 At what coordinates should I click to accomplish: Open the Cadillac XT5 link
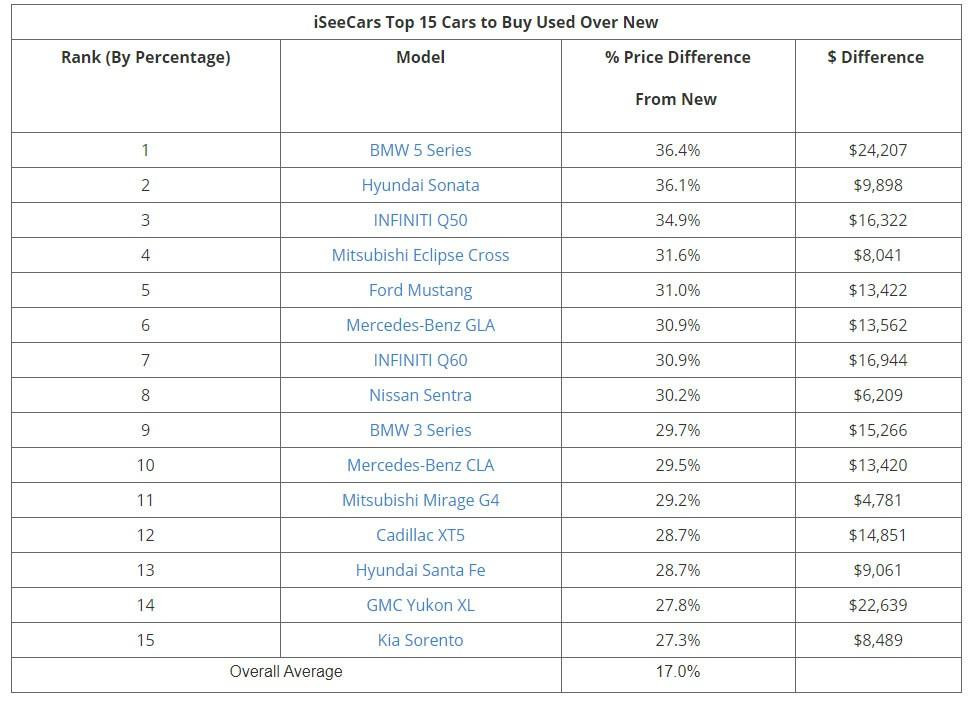coord(420,535)
